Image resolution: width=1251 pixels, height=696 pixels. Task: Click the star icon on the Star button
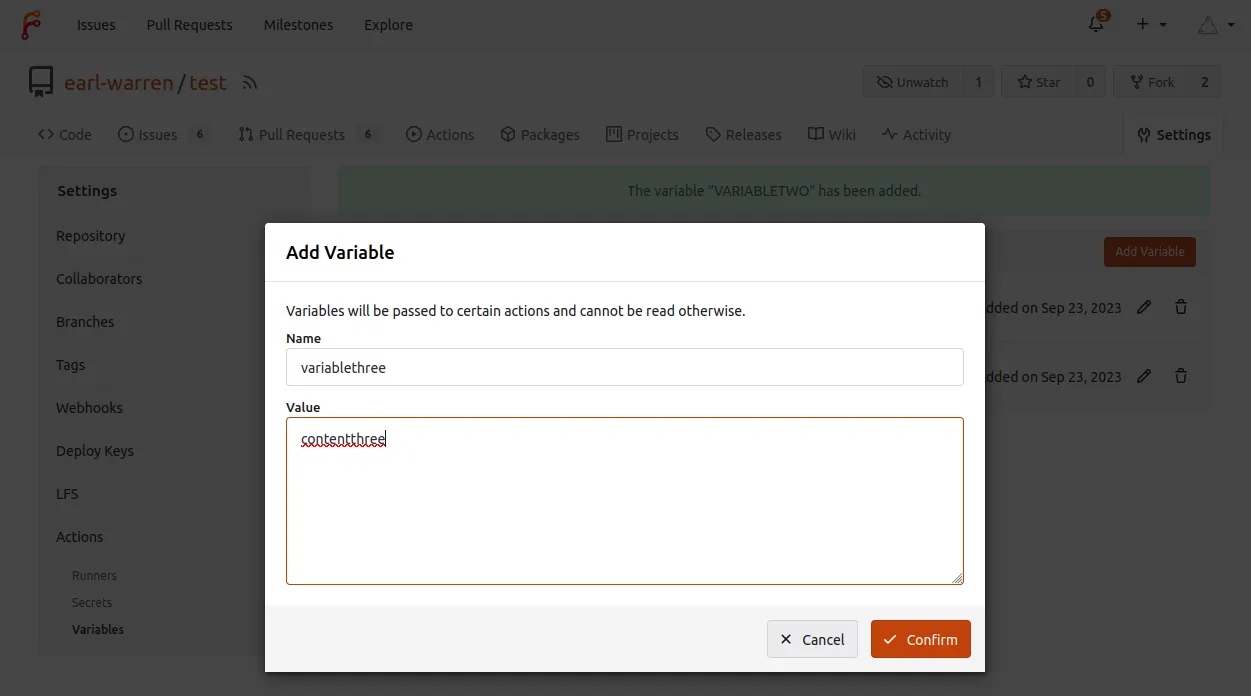[1024, 82]
